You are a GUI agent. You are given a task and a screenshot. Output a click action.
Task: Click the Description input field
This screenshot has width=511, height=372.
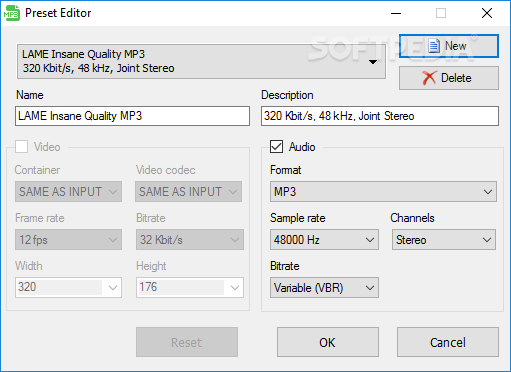[x=380, y=116]
